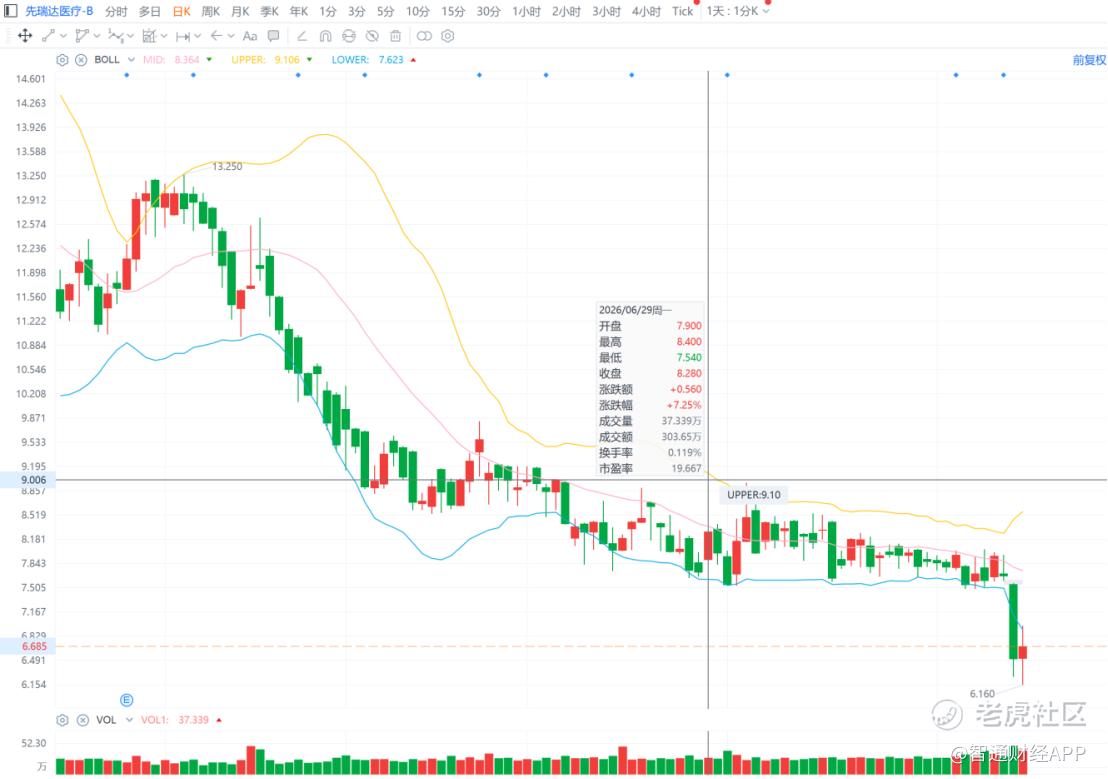1108x779 pixels.
Task: Open BOLL indicator settings gear
Action: click(x=62, y=60)
